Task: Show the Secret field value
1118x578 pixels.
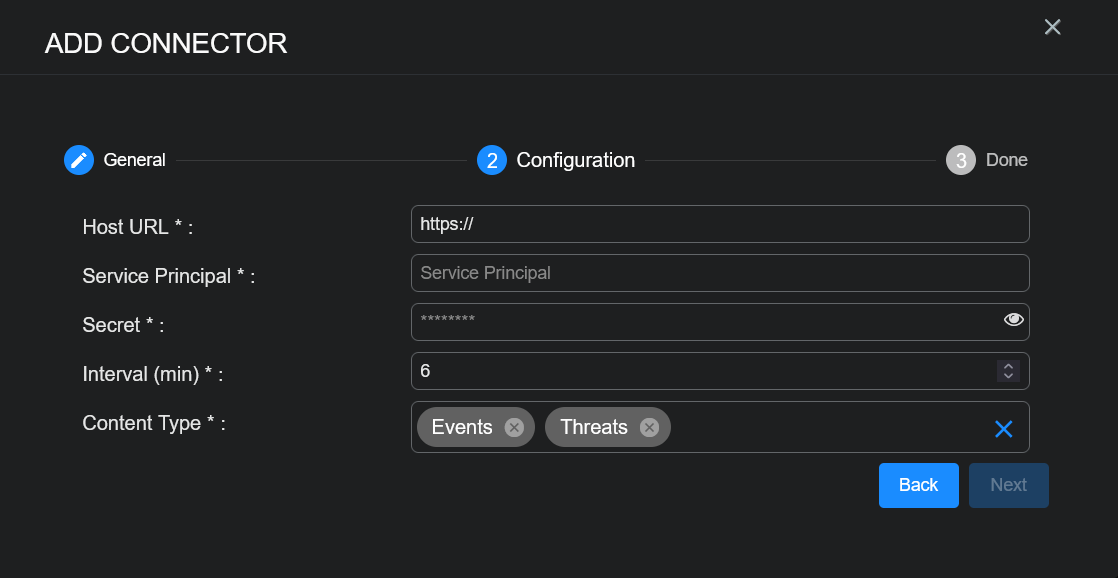Action: pyautogui.click(x=1014, y=320)
